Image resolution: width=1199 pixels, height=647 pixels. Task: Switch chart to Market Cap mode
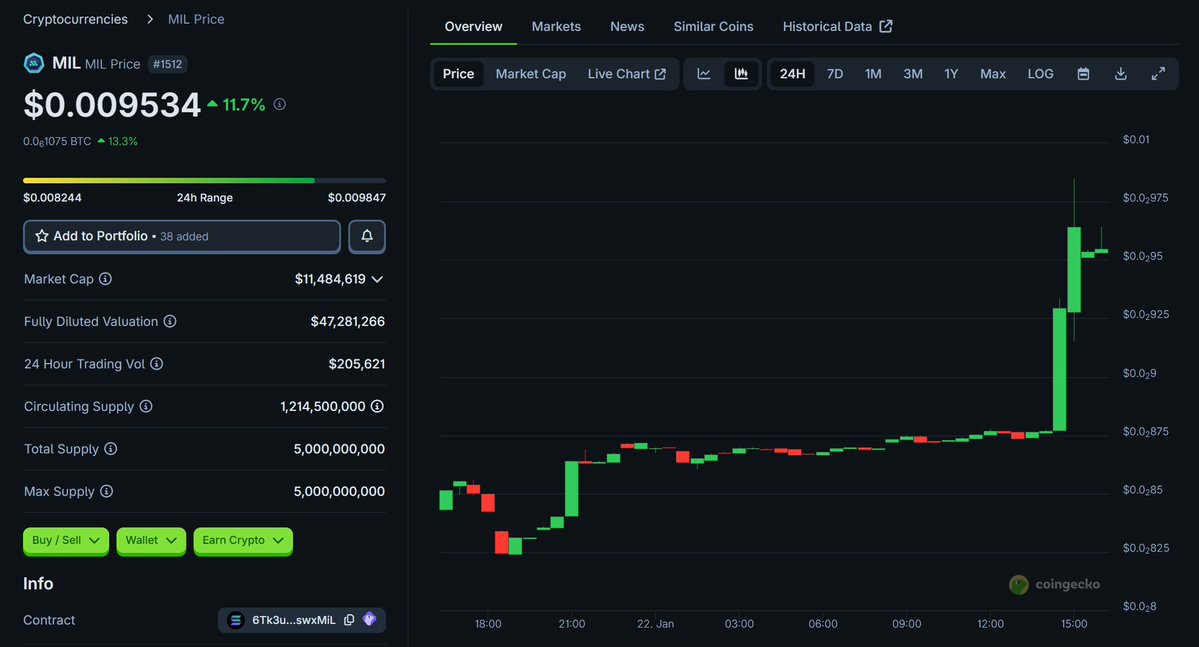click(531, 74)
